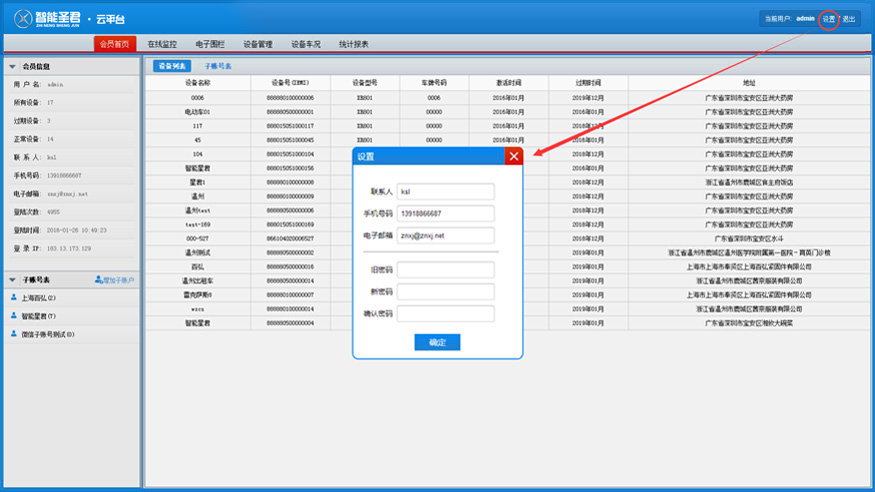Open the 在线监控 menu tab
The width and height of the screenshot is (875, 492).
point(162,44)
